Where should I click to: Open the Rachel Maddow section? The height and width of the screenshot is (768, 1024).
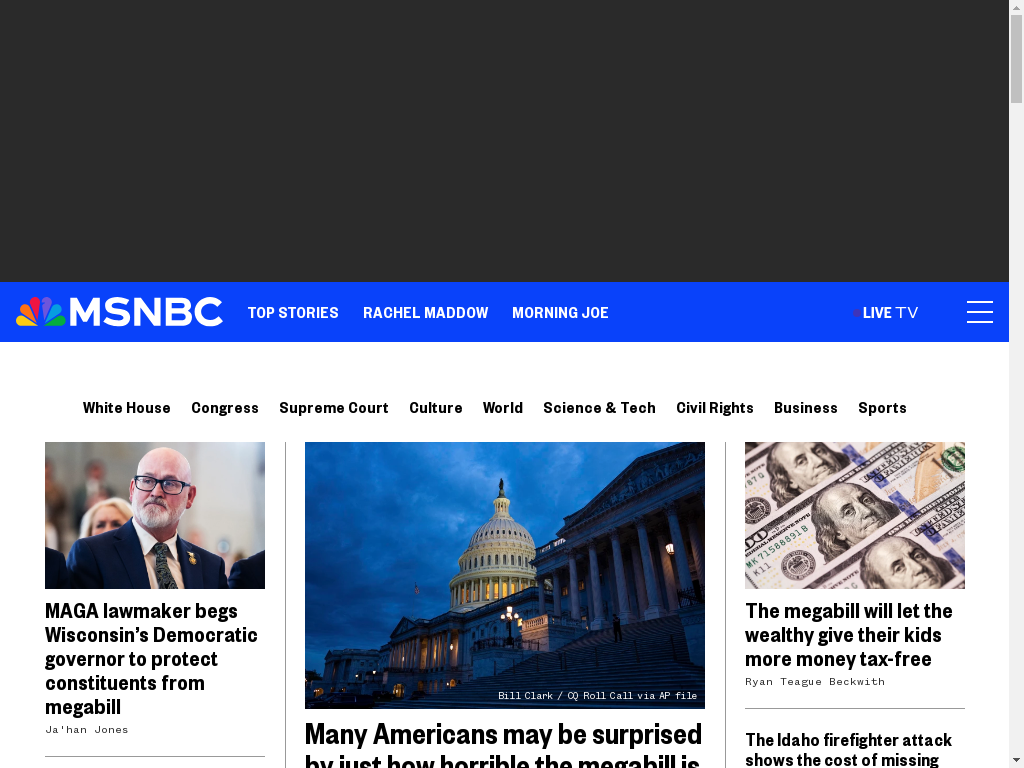426,313
